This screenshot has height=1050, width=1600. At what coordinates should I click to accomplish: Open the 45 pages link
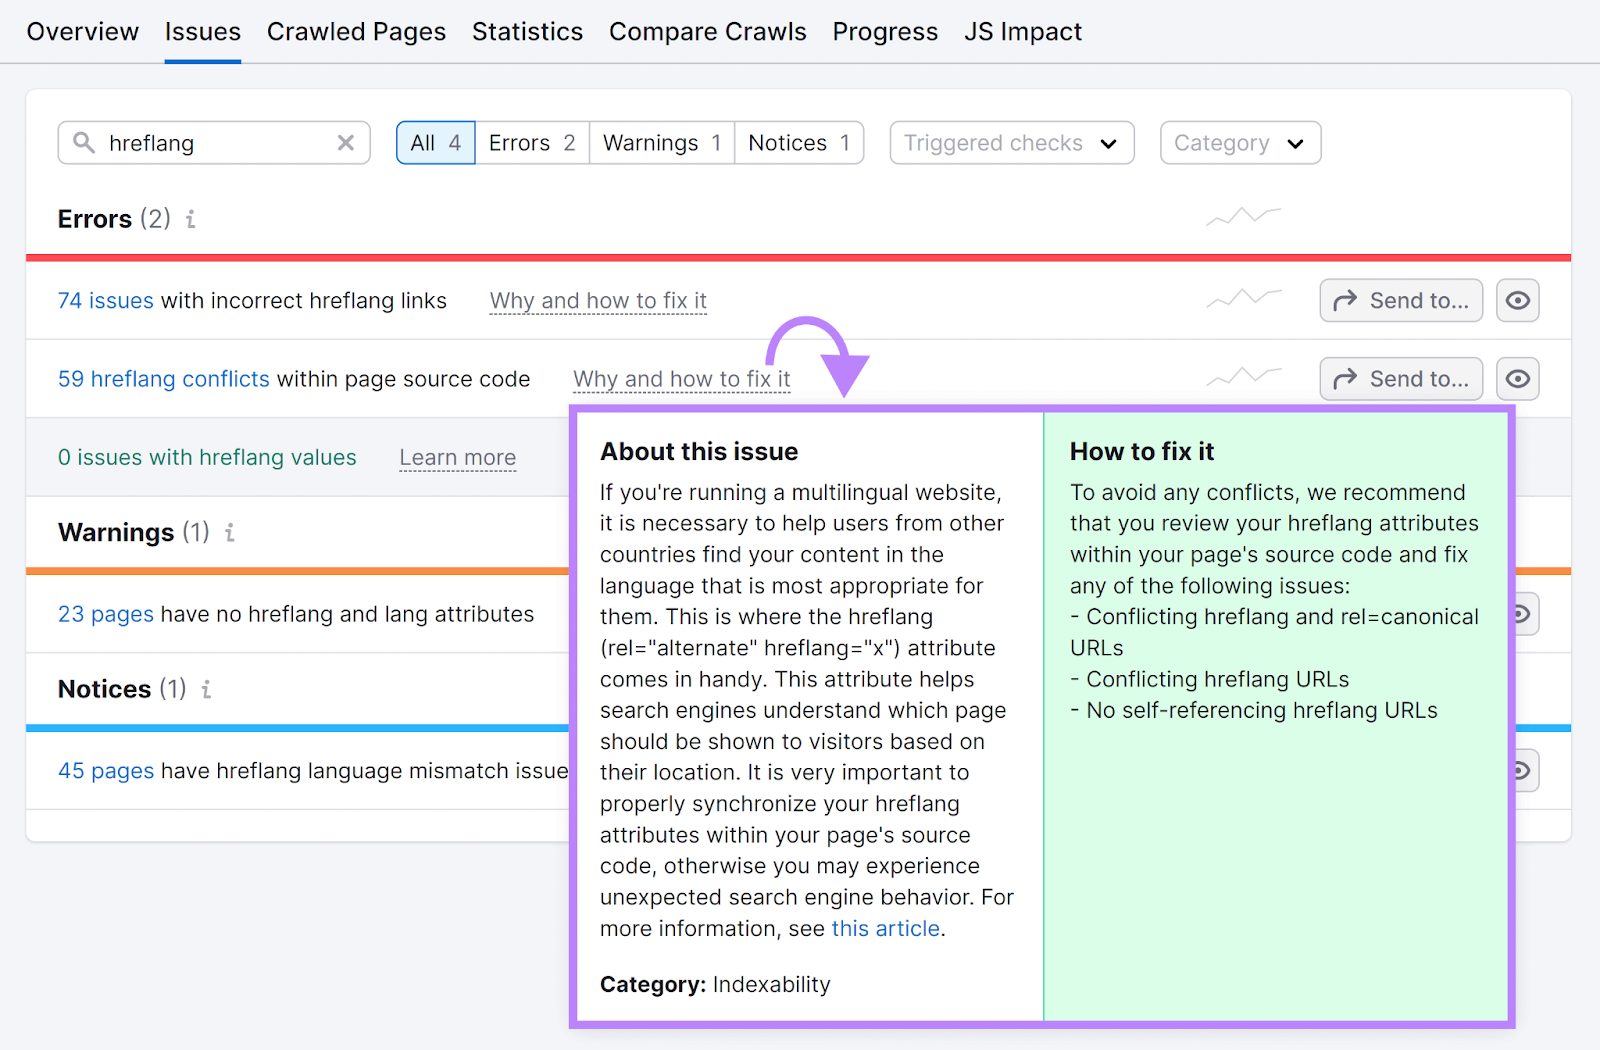(x=106, y=771)
